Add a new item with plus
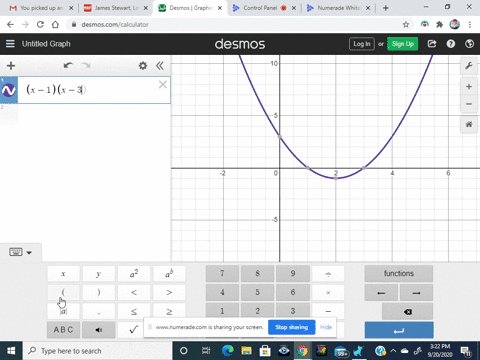Screen dimensions: 480x360 (11, 66)
